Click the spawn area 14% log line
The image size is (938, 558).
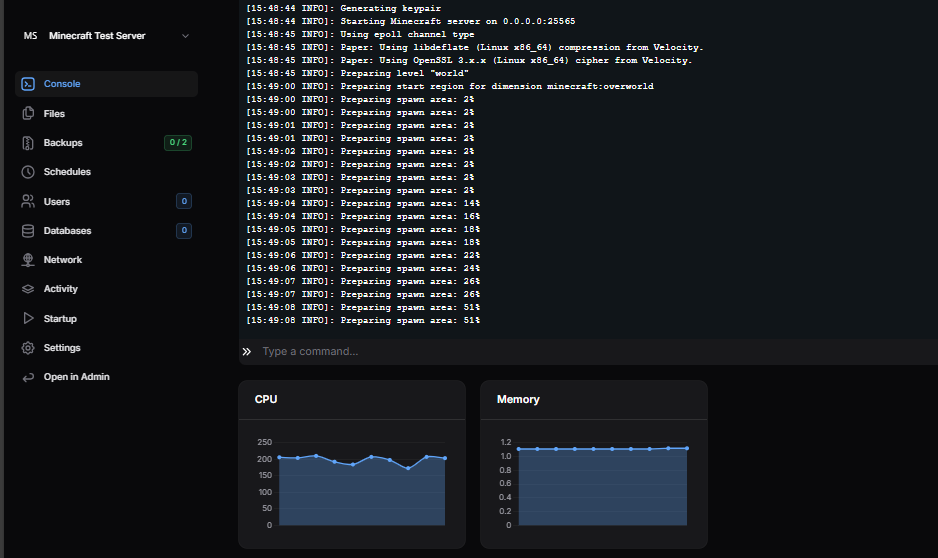(x=363, y=203)
